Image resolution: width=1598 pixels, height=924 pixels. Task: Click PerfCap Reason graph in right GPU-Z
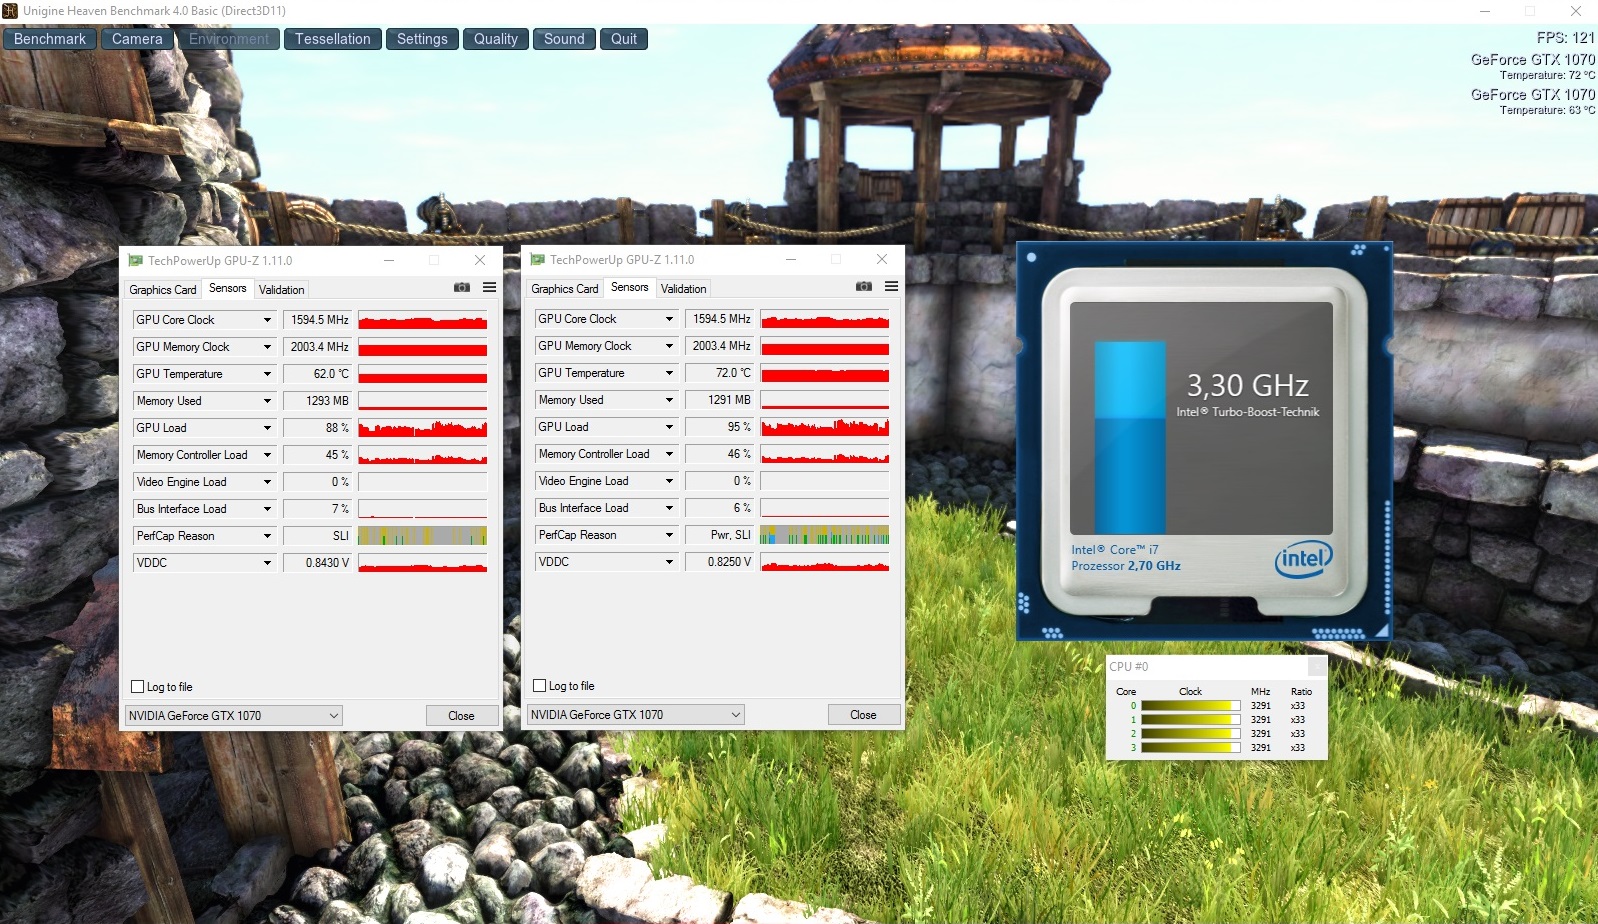(825, 535)
